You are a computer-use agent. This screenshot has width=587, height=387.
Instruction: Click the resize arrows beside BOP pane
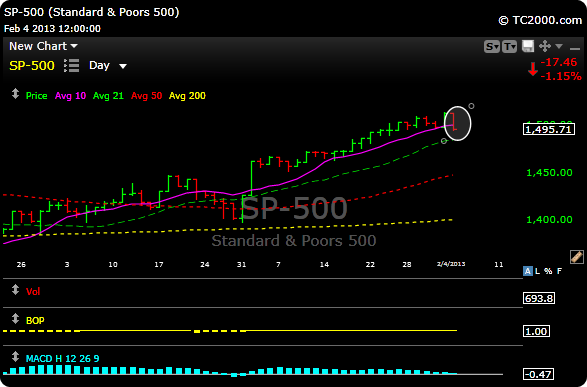click(x=15, y=319)
